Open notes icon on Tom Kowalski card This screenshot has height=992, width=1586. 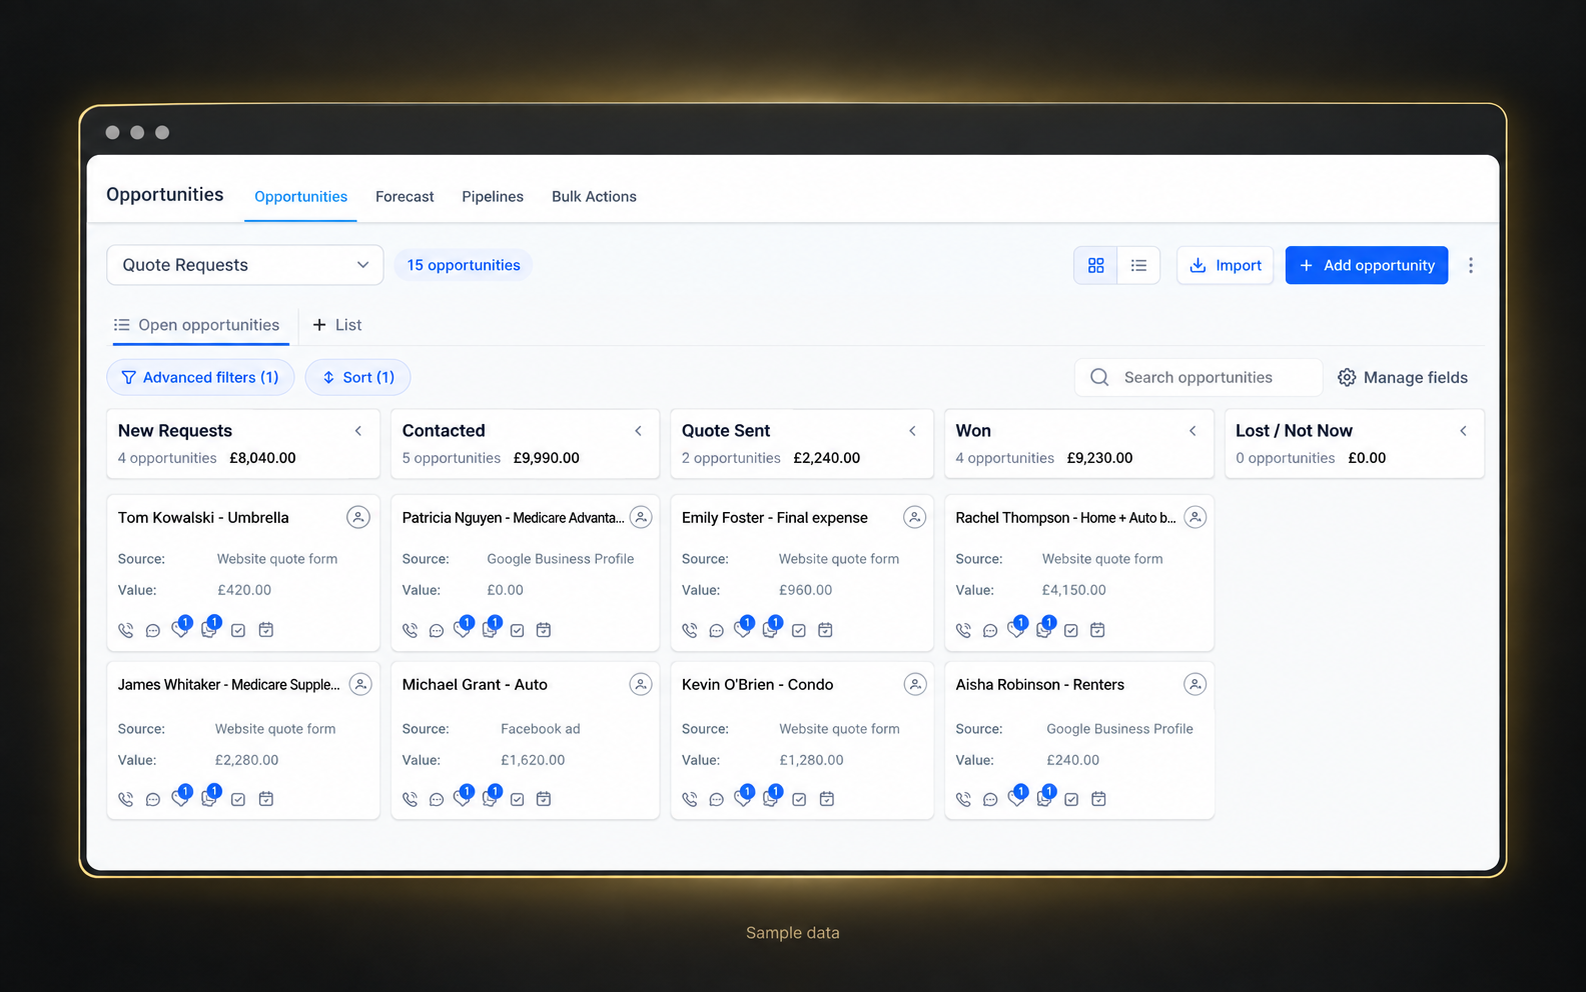coord(209,629)
